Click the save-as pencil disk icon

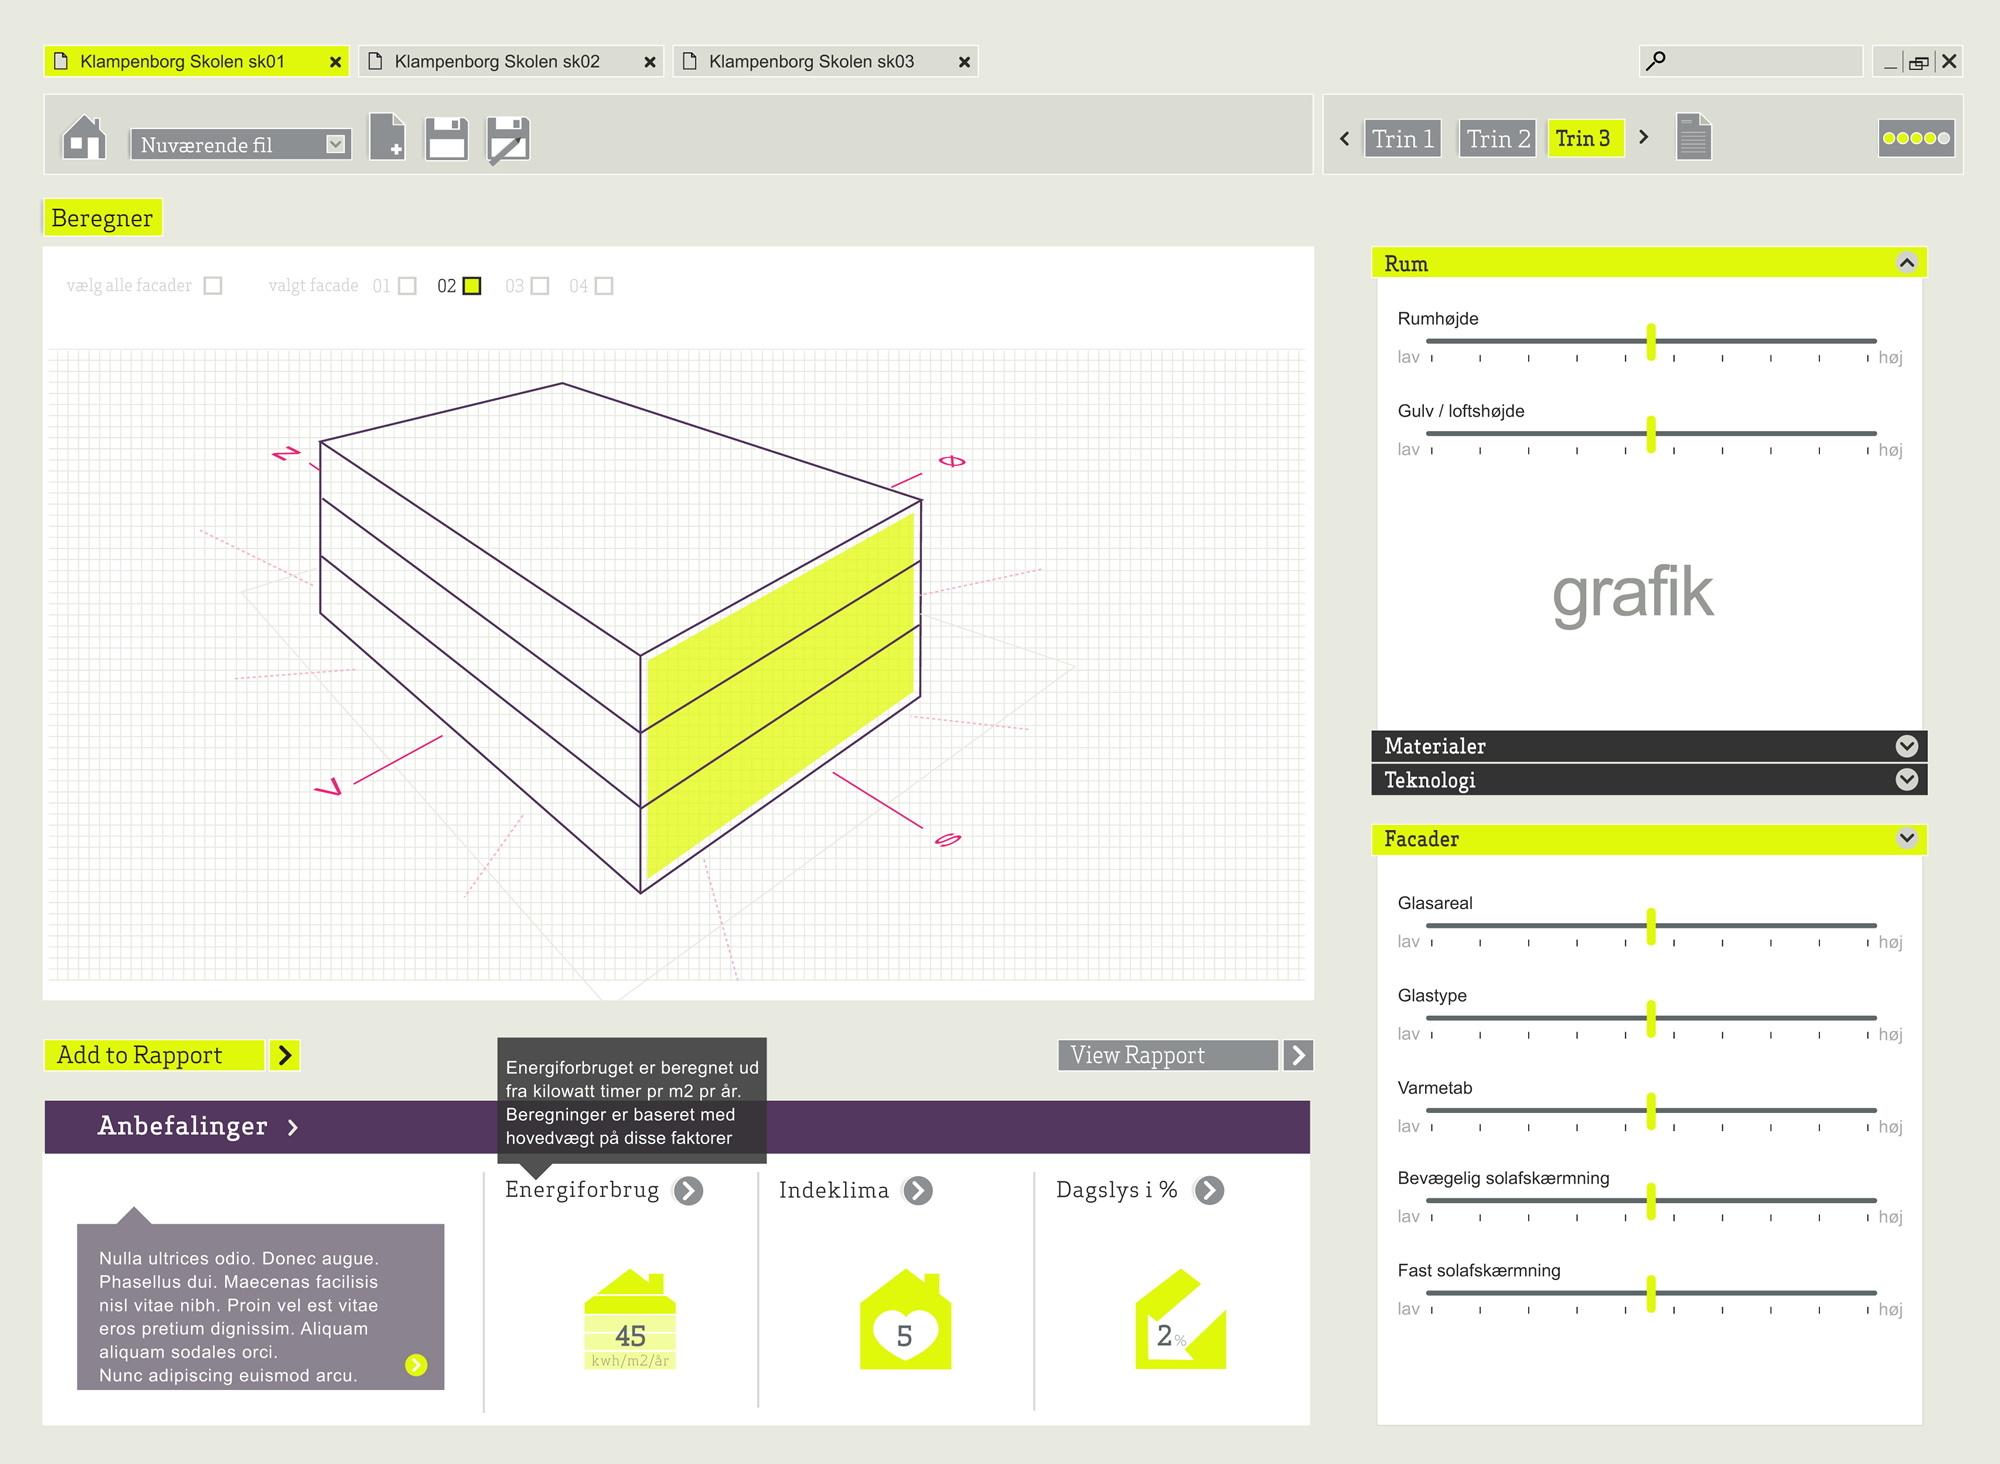pos(508,139)
